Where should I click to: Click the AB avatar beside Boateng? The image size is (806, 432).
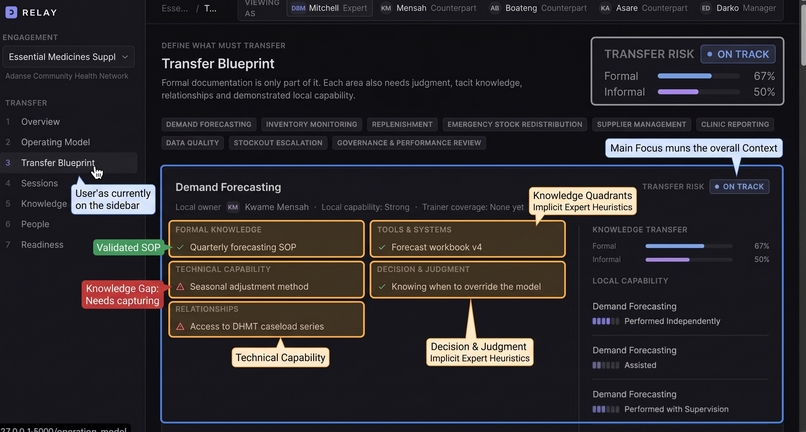coord(494,8)
